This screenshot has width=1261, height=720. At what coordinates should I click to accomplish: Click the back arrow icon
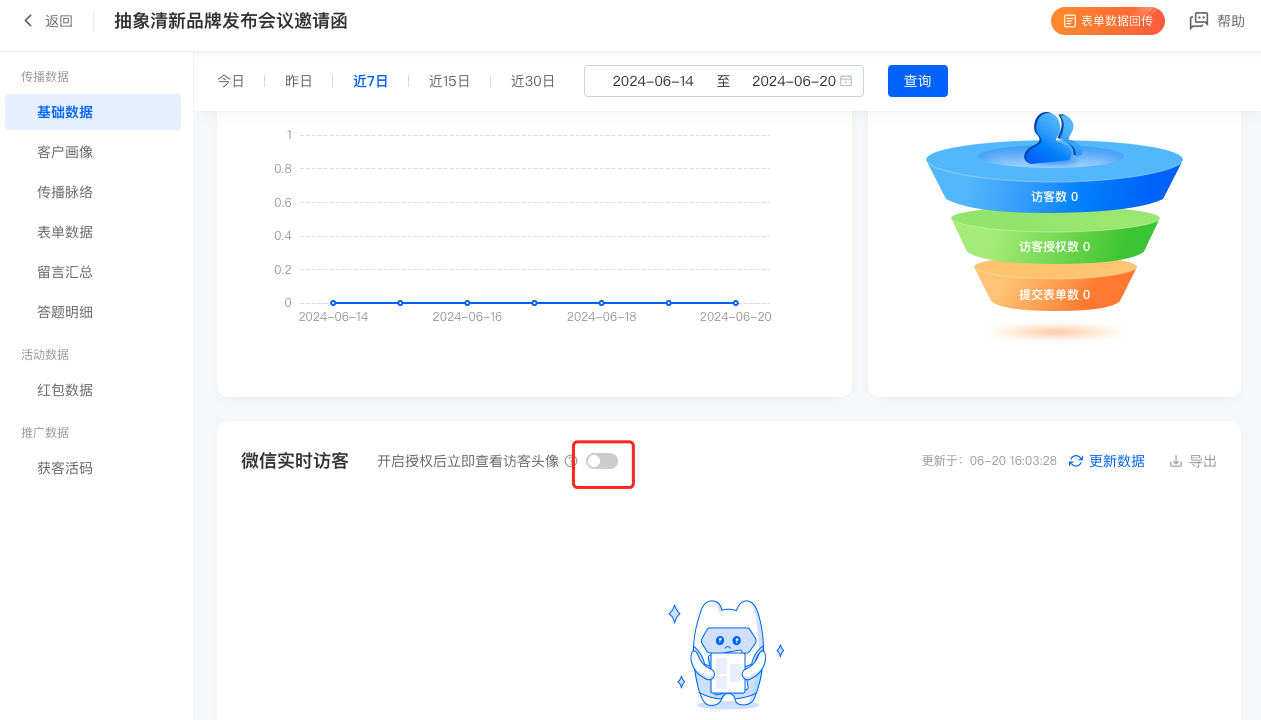tap(28, 21)
